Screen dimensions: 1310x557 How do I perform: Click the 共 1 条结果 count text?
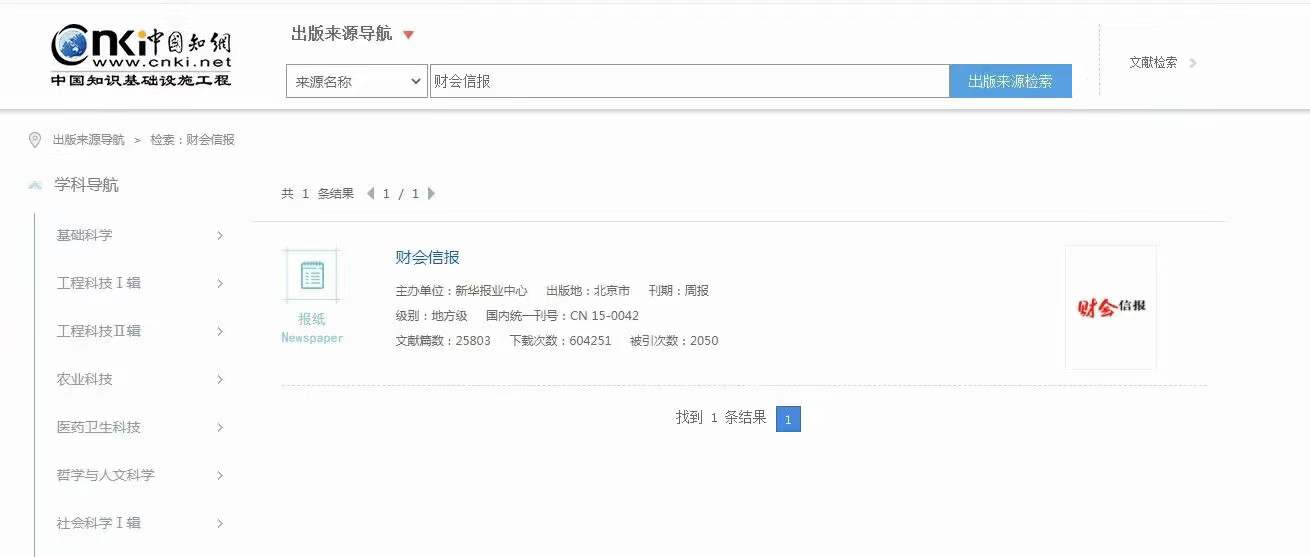point(318,194)
